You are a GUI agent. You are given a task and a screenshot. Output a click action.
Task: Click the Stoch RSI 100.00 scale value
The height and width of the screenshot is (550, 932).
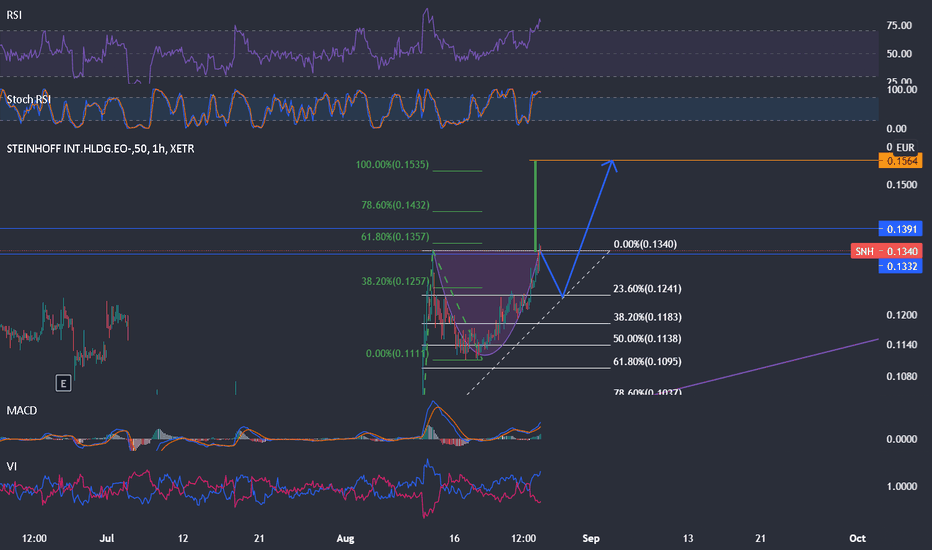click(902, 90)
